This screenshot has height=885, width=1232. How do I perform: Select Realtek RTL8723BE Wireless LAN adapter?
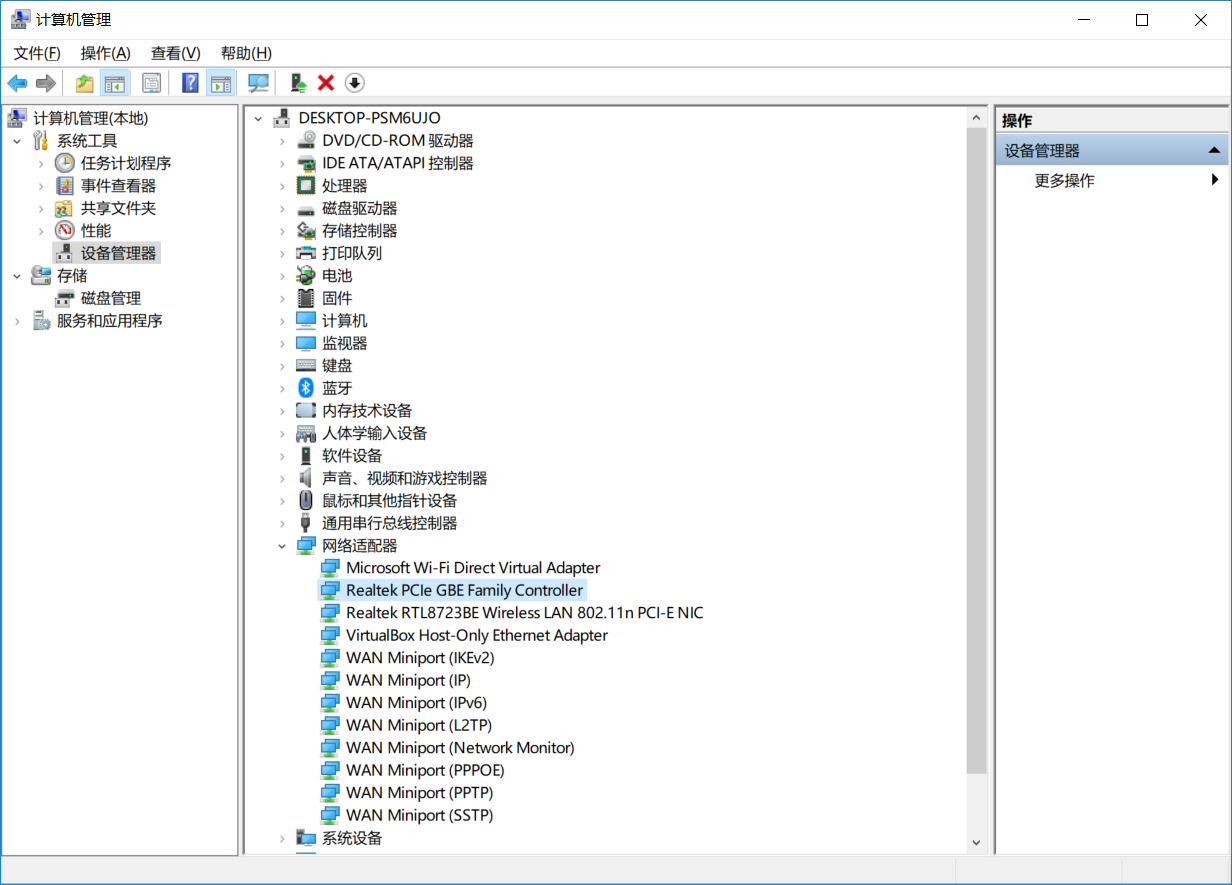tap(525, 613)
